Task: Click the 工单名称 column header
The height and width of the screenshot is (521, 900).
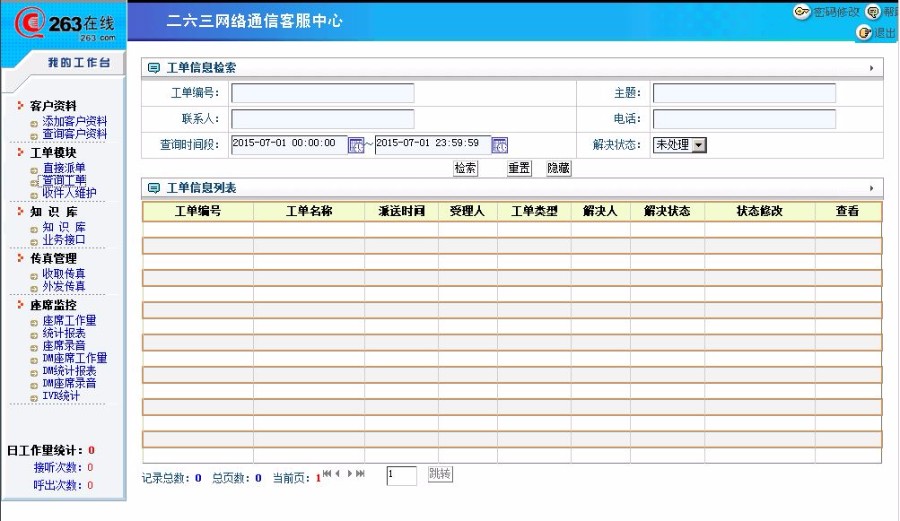Action: pos(309,211)
